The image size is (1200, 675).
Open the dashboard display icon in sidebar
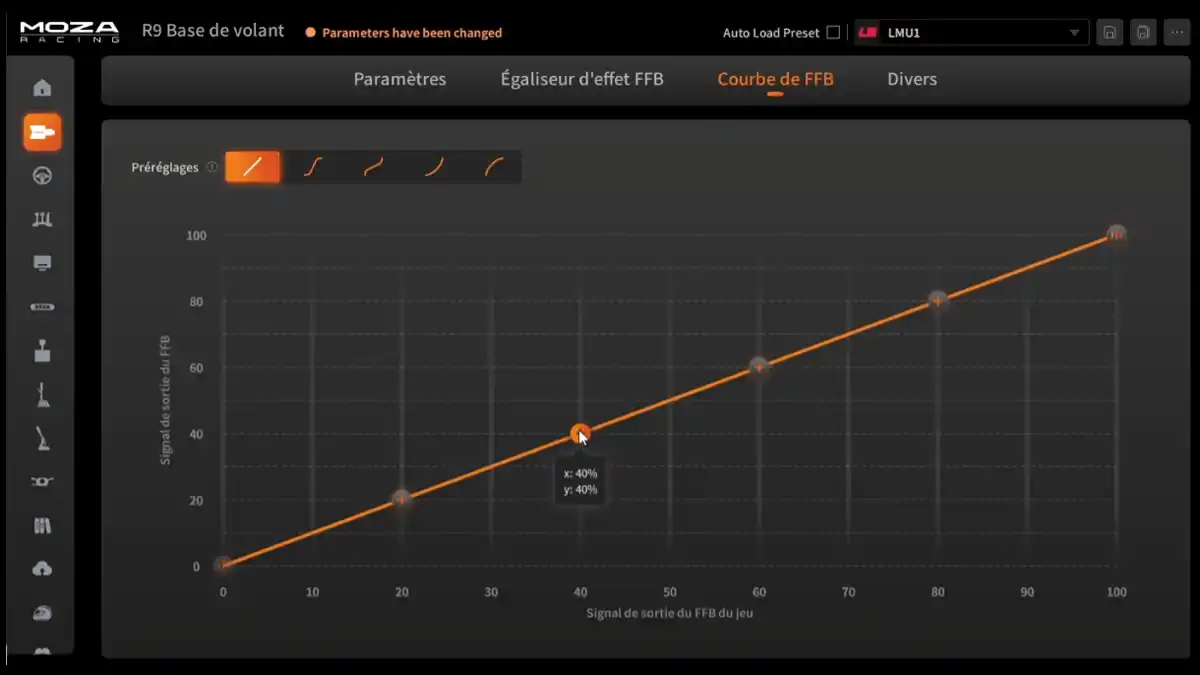(x=42, y=264)
